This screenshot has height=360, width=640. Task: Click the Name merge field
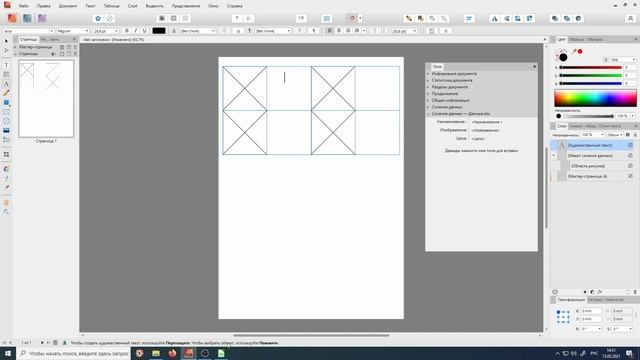click(x=487, y=122)
